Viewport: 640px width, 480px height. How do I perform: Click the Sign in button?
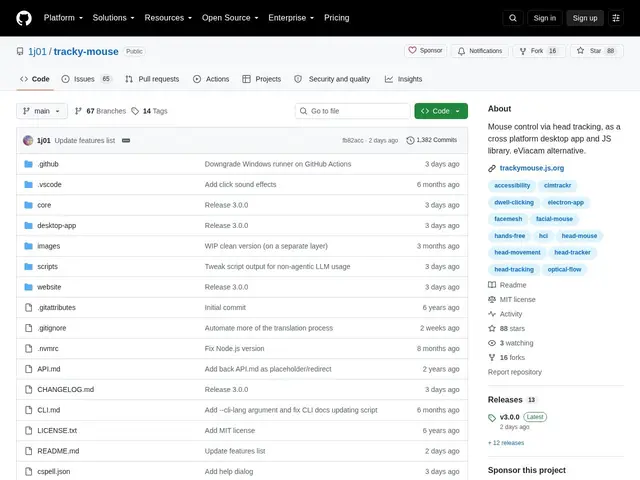[x=544, y=18]
